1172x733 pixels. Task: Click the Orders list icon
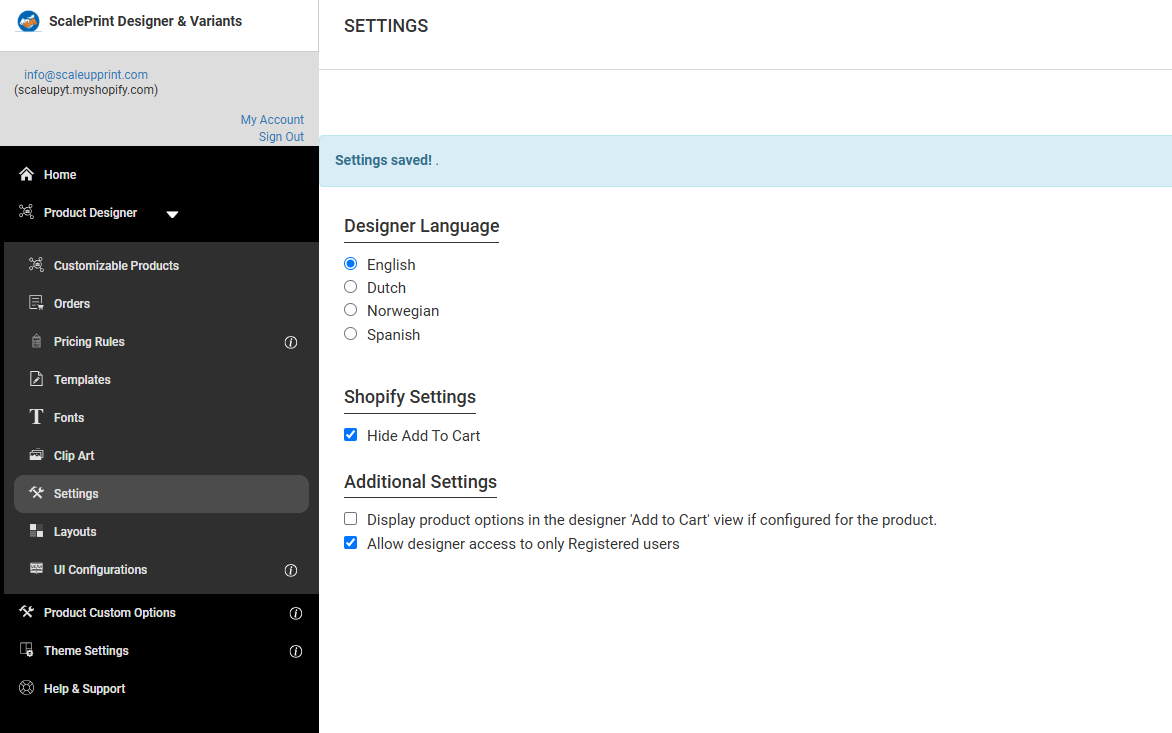coord(36,303)
